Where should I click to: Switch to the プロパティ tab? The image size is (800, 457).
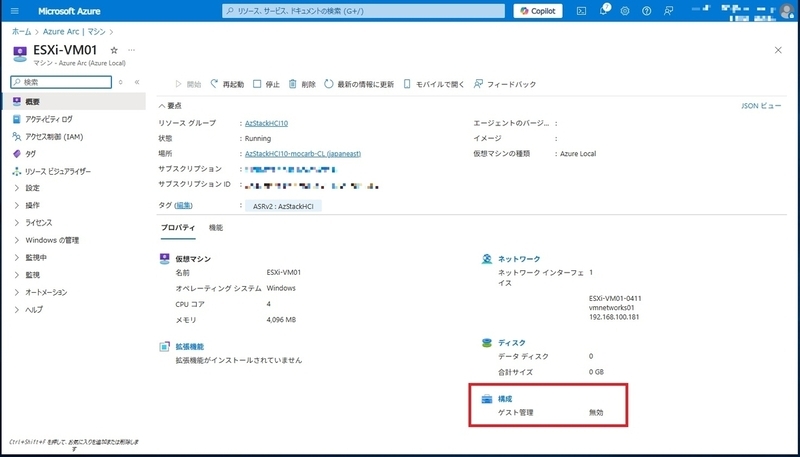[178, 228]
